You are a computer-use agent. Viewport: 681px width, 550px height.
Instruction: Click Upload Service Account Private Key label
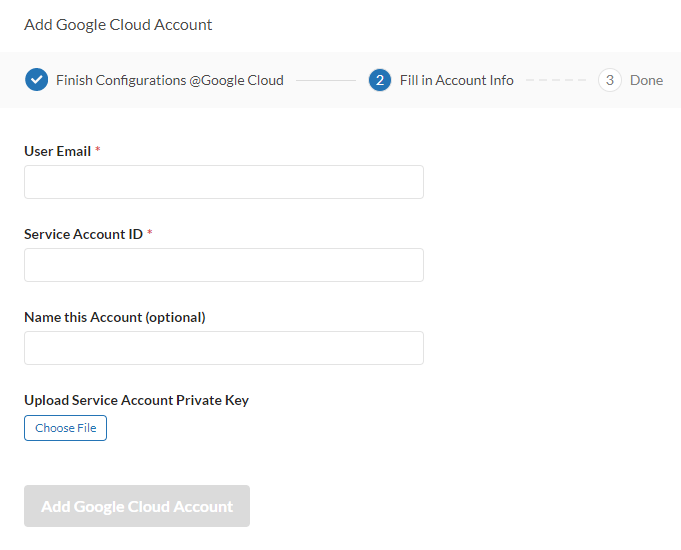point(136,400)
